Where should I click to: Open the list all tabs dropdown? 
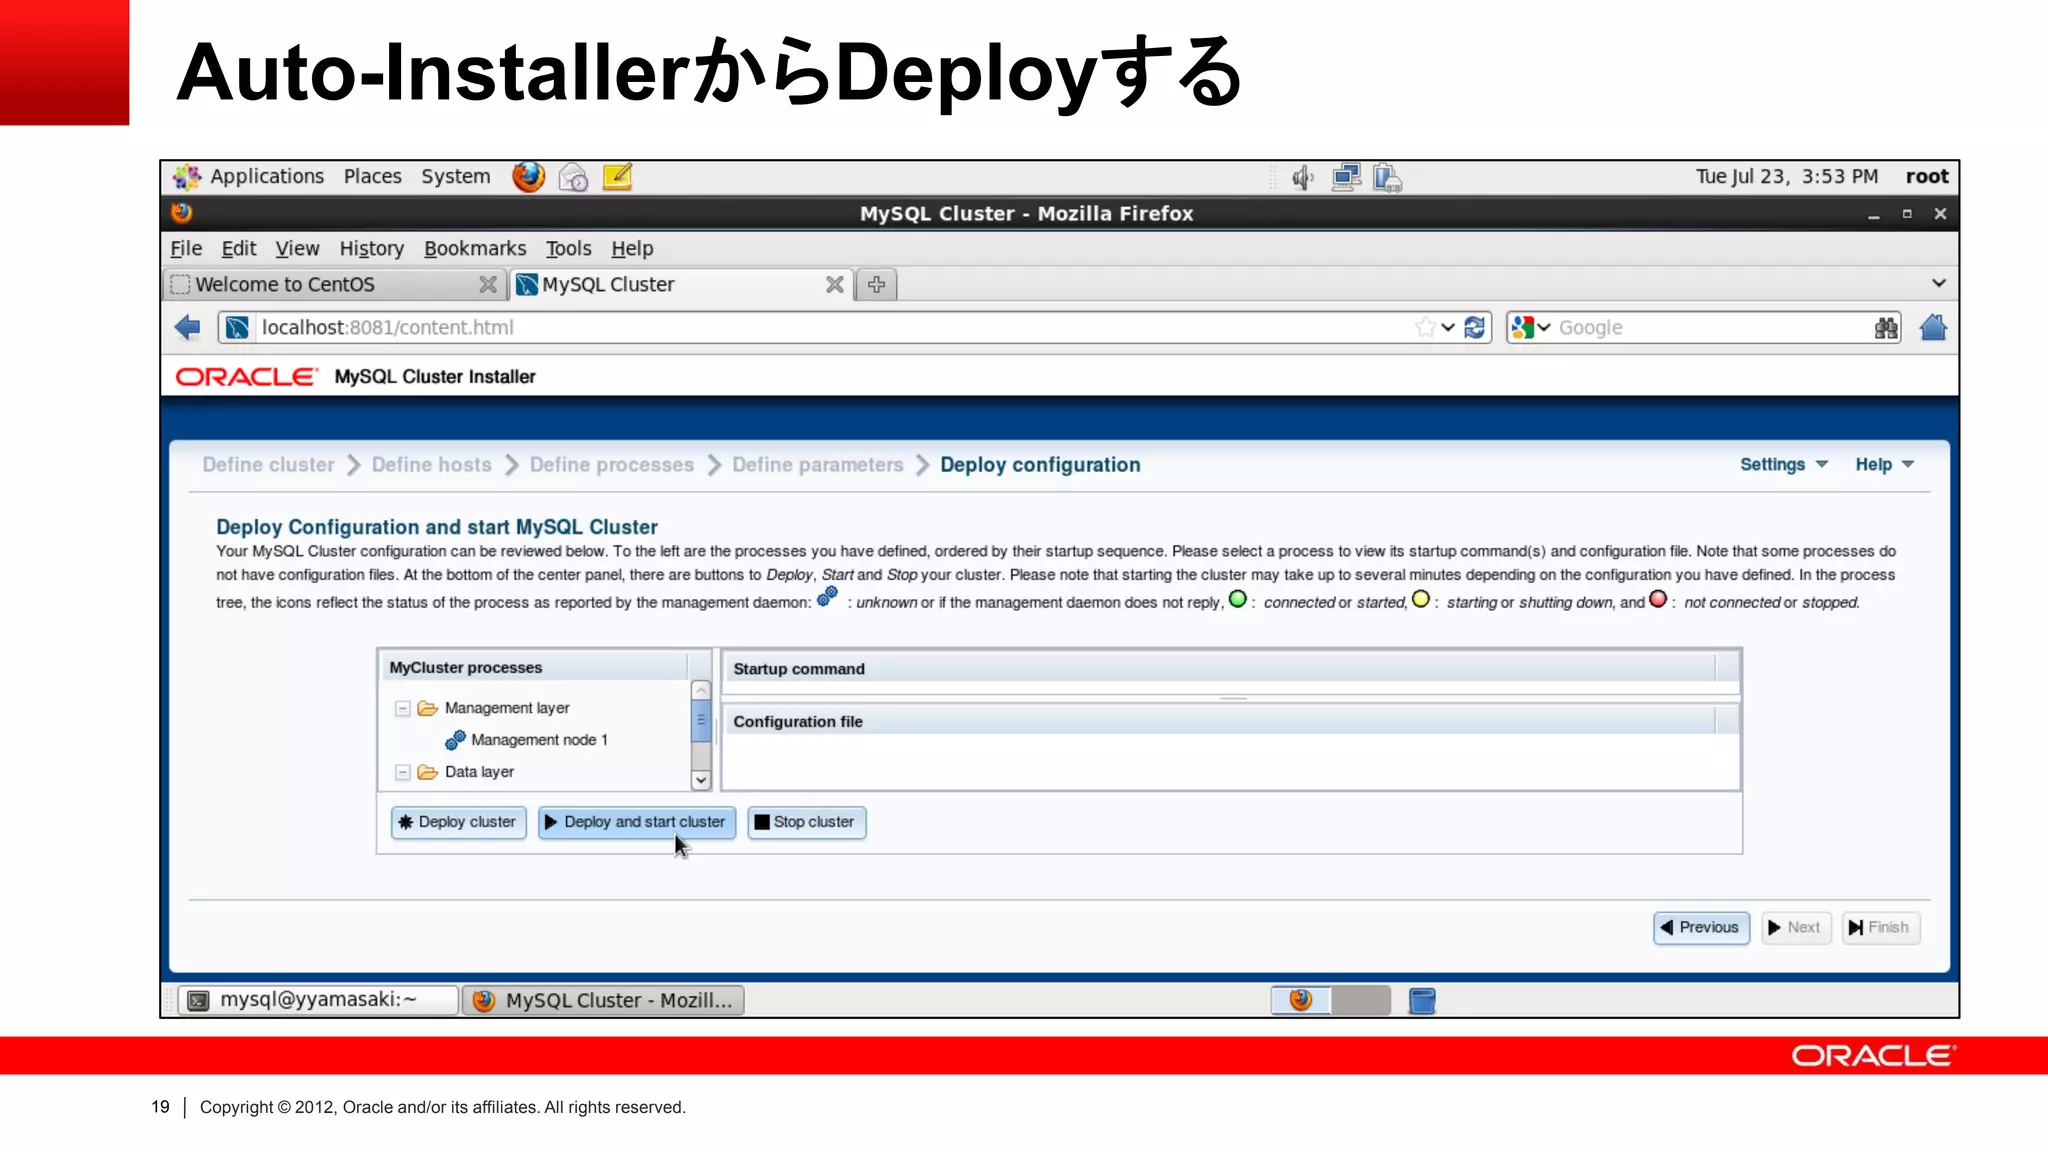pyautogui.click(x=1938, y=283)
